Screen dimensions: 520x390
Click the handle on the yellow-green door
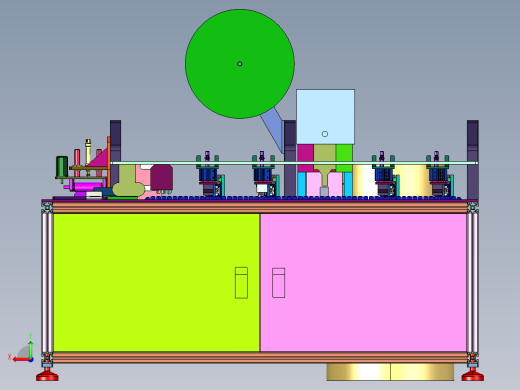coord(241,283)
